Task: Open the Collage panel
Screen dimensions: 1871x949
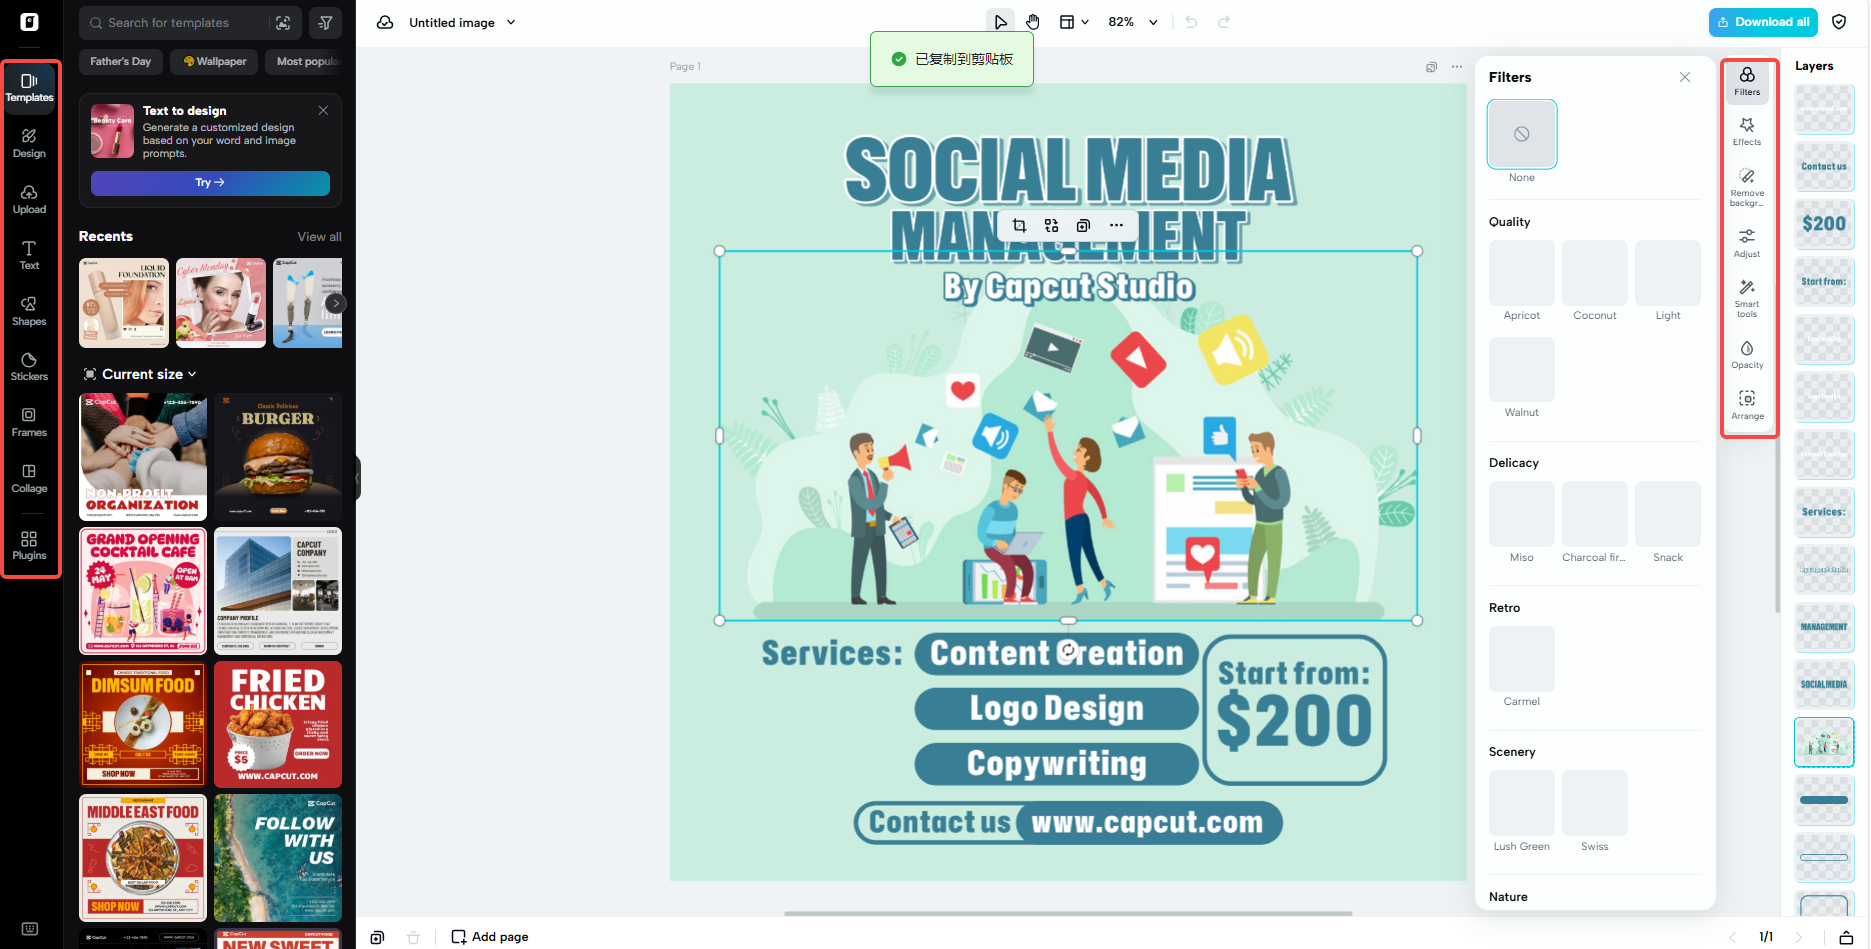Action: point(30,478)
